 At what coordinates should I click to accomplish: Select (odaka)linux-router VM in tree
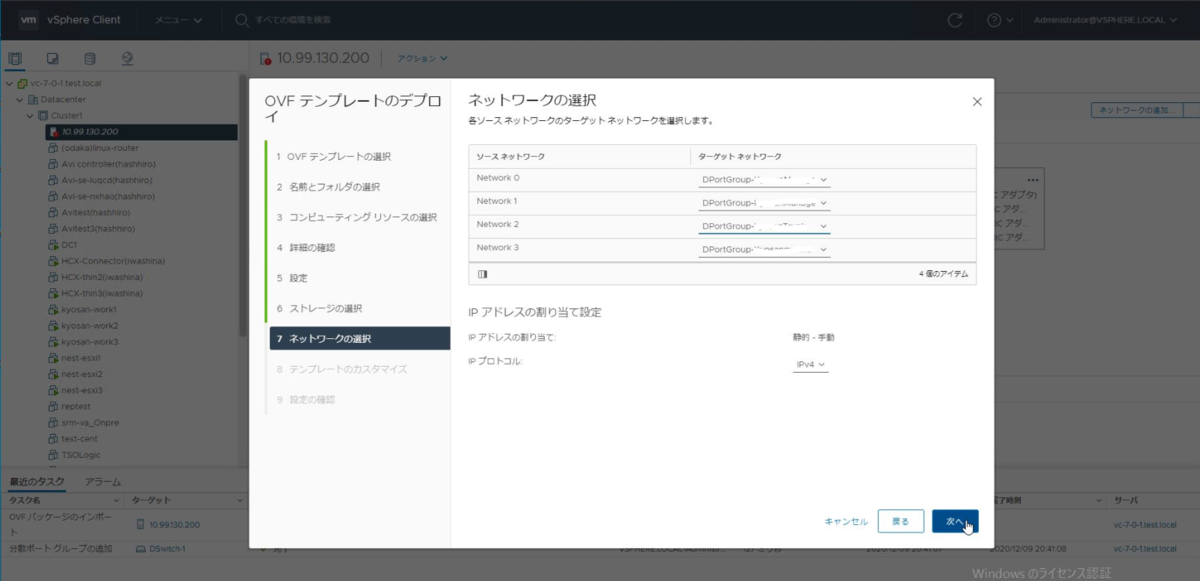(x=99, y=148)
